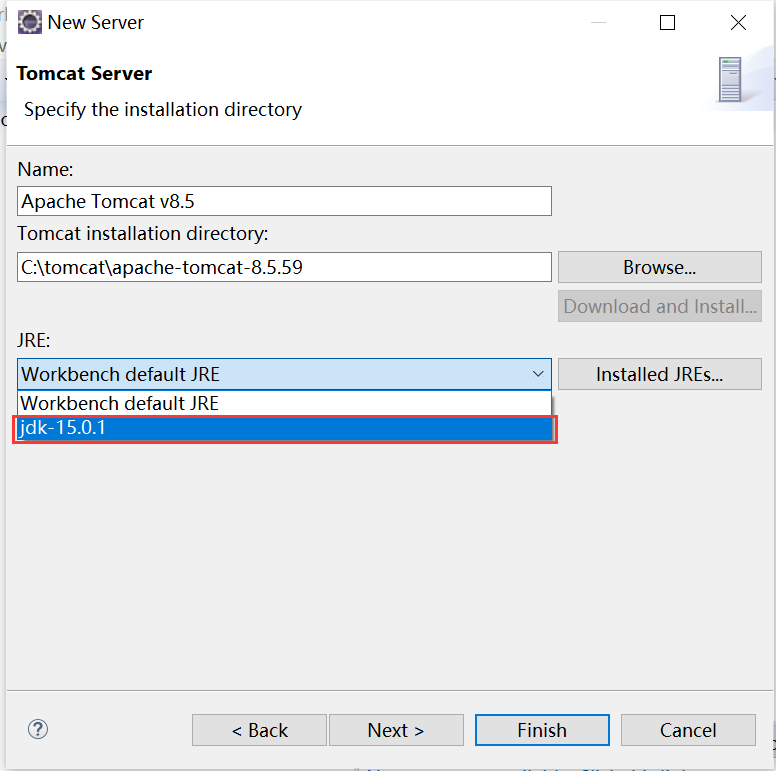
Task: Click the "Name:" label
Action: (45, 169)
